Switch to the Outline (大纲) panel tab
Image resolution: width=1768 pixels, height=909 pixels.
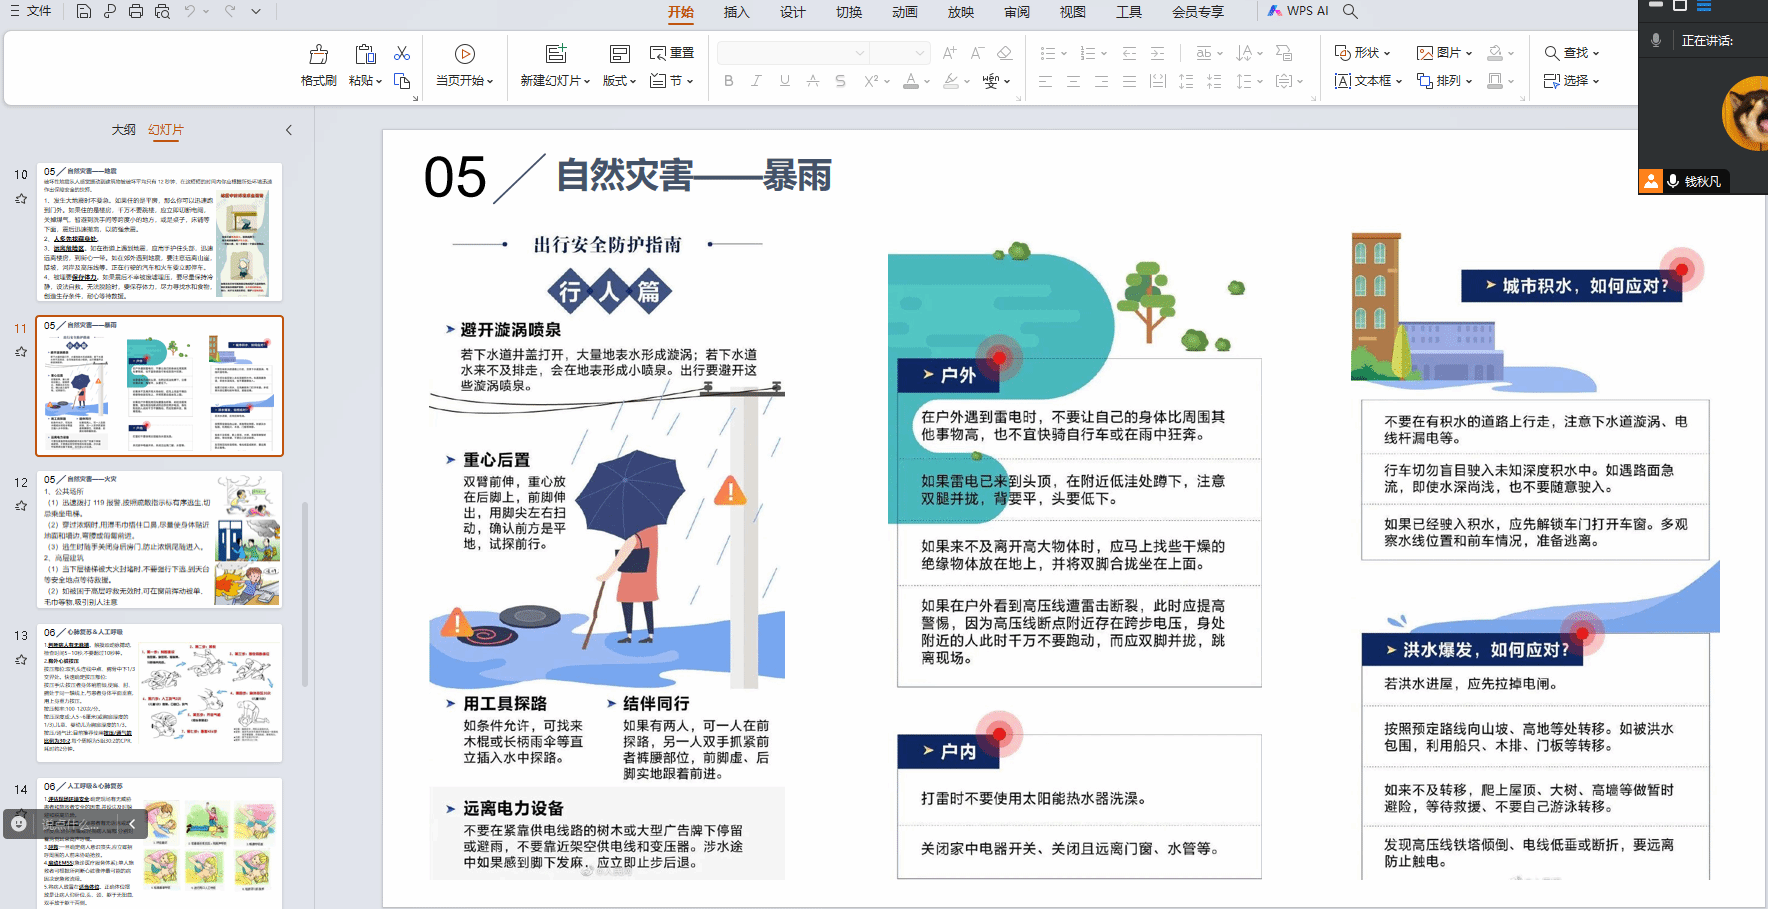click(x=123, y=130)
